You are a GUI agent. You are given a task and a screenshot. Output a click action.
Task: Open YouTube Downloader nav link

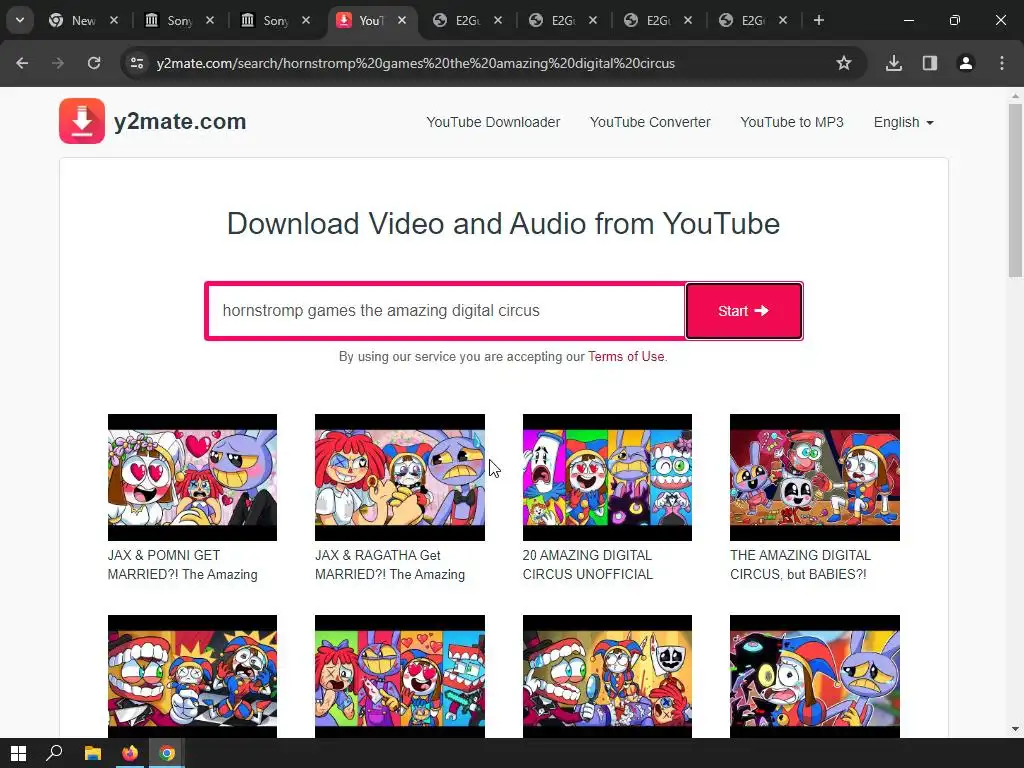[x=493, y=122]
